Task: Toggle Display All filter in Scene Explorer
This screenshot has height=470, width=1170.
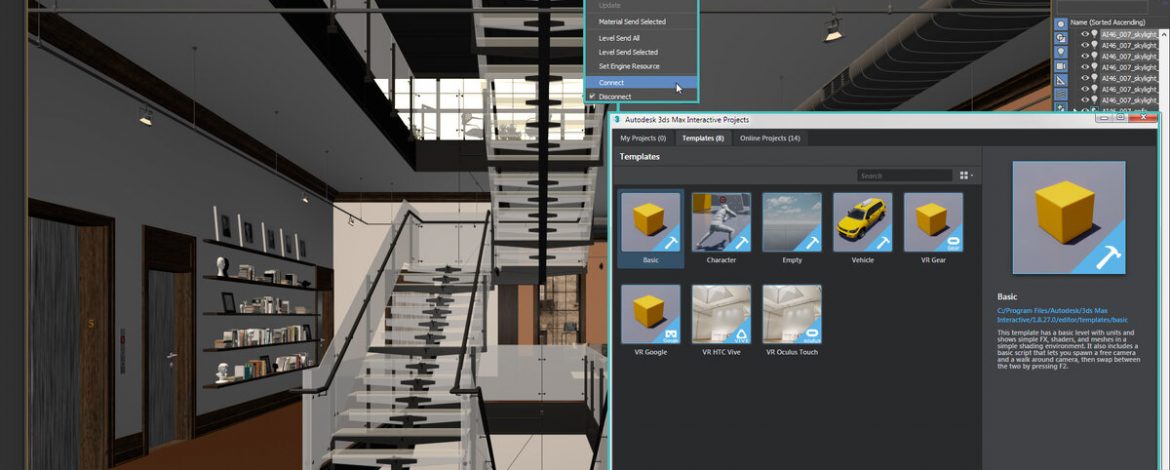Action: (x=1061, y=23)
